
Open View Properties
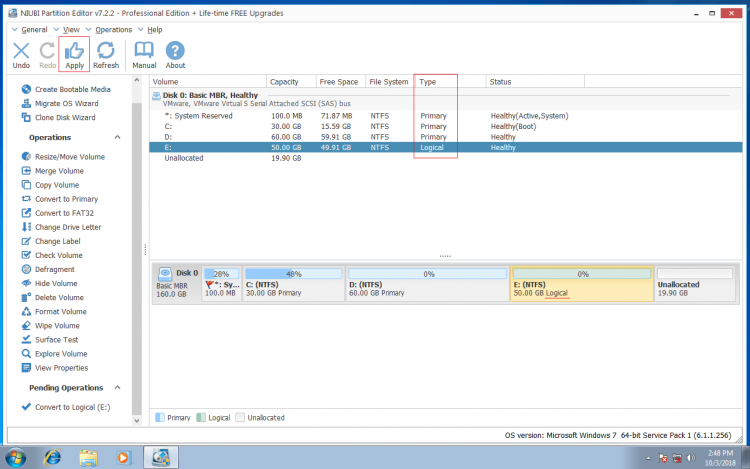[x=55, y=368]
